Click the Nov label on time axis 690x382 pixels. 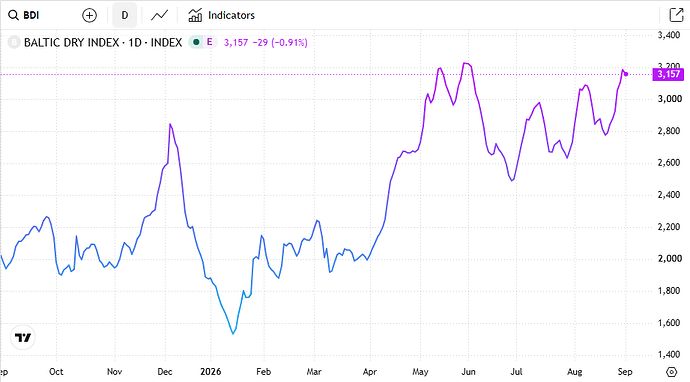[x=114, y=371]
